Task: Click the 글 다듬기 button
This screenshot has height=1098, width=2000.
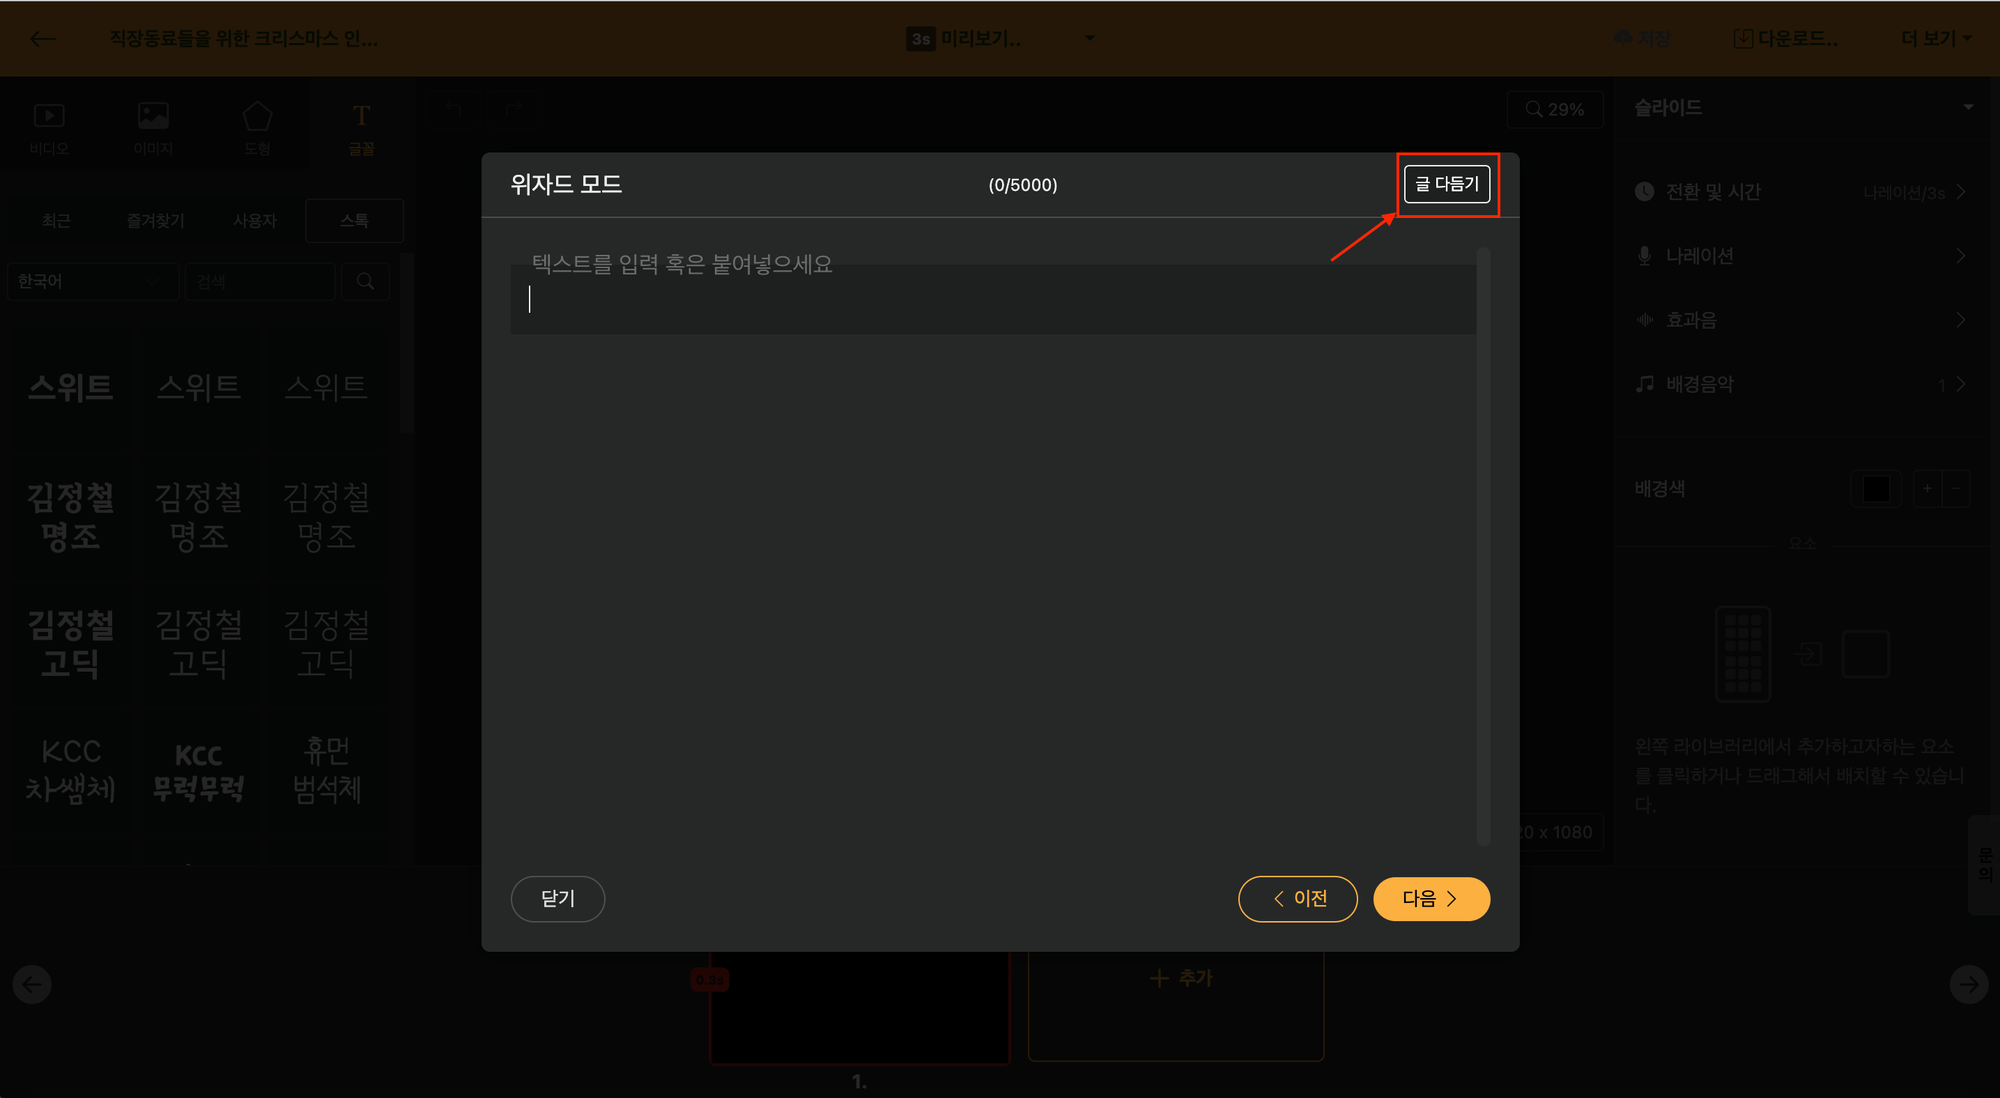Action: 1447,184
